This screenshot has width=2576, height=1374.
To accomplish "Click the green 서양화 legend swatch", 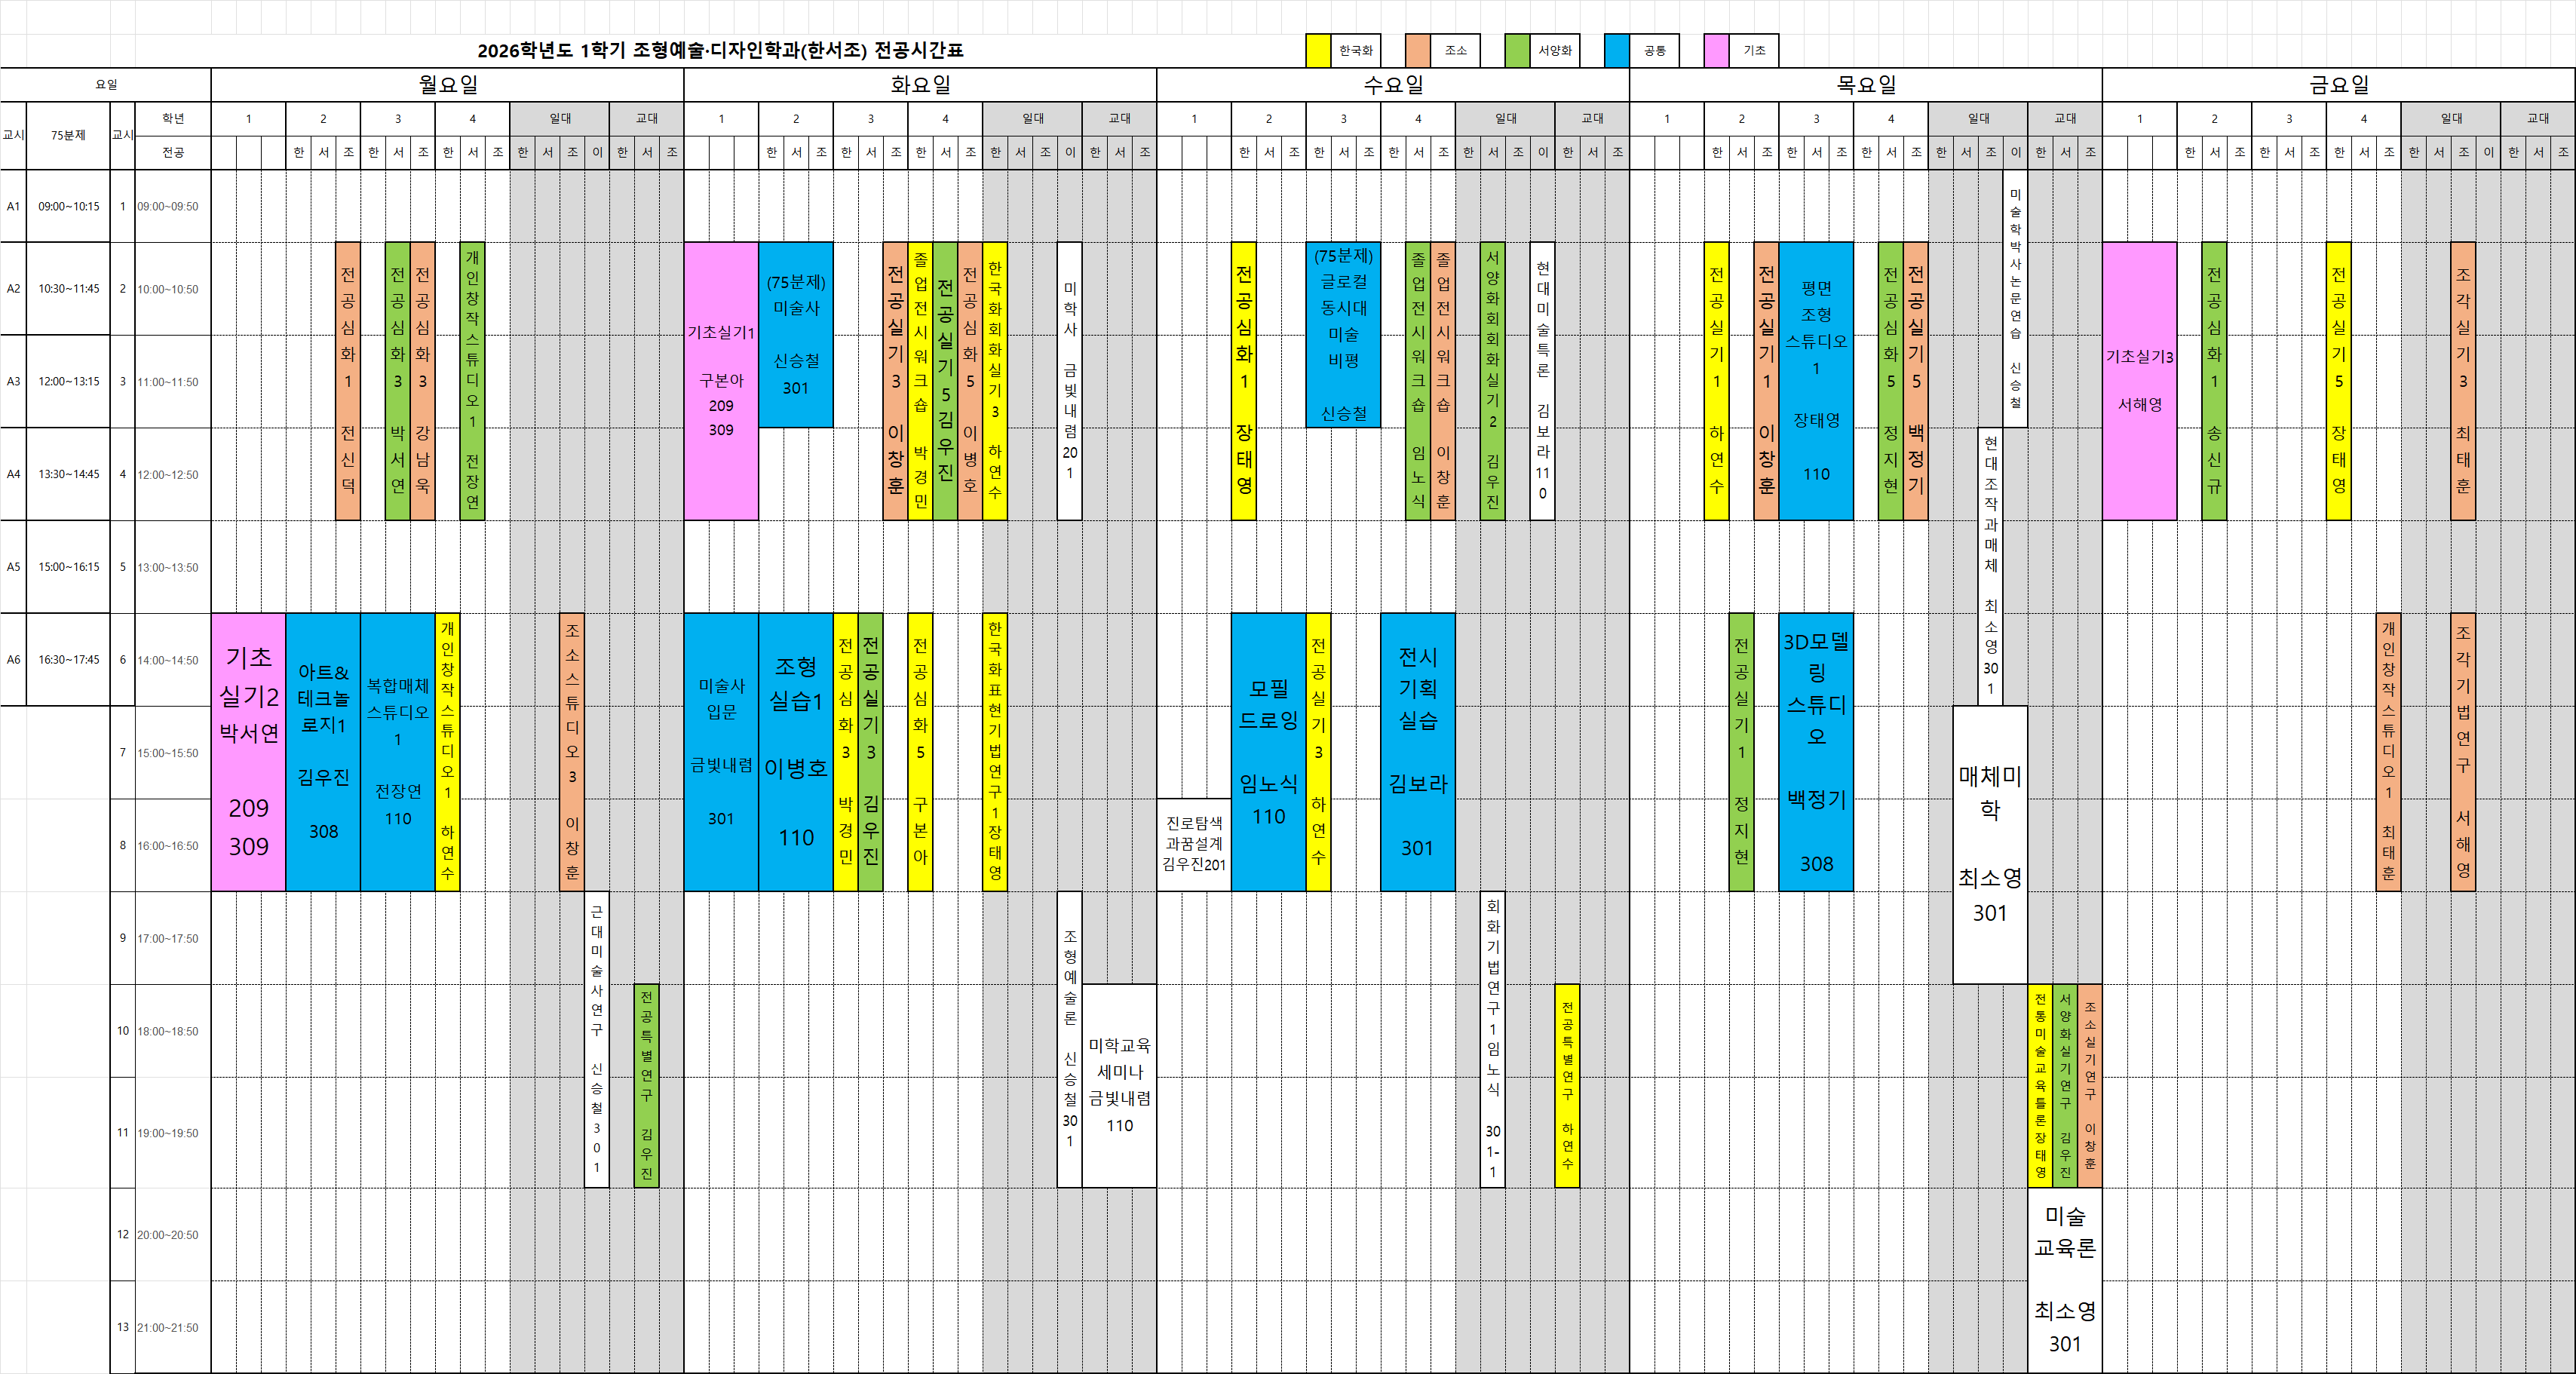I will point(1517,50).
